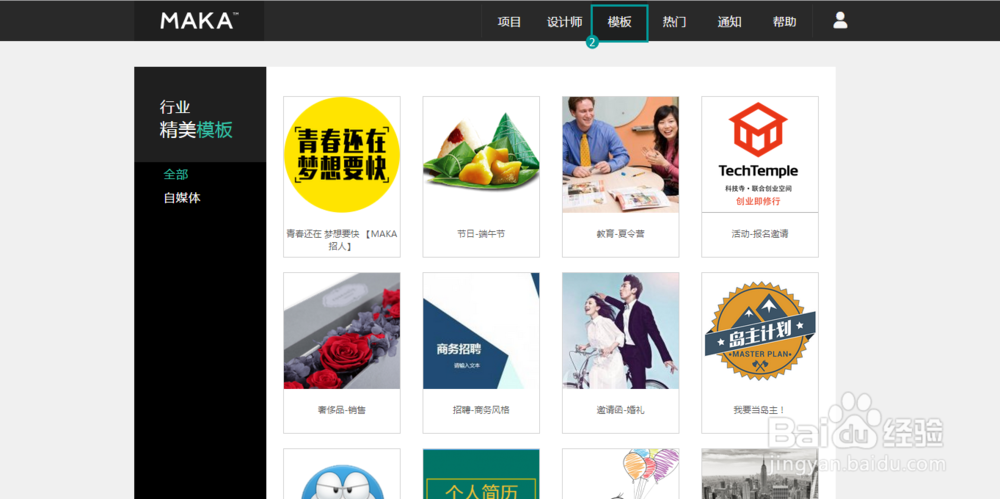Image resolution: width=1000 pixels, height=499 pixels.
Task: Select the 全部 category filter
Action: coord(176,174)
